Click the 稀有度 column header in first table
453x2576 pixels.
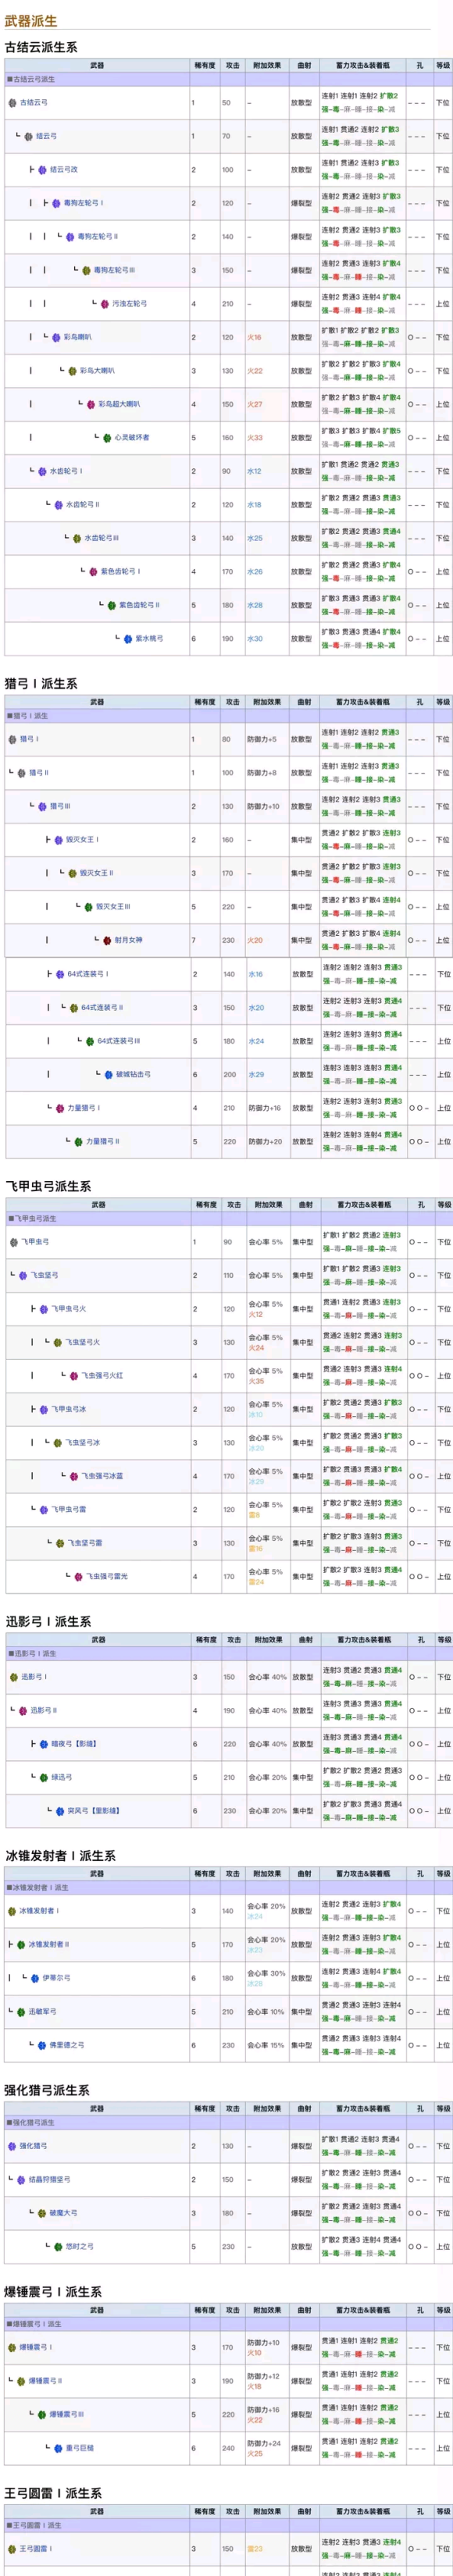[204, 65]
